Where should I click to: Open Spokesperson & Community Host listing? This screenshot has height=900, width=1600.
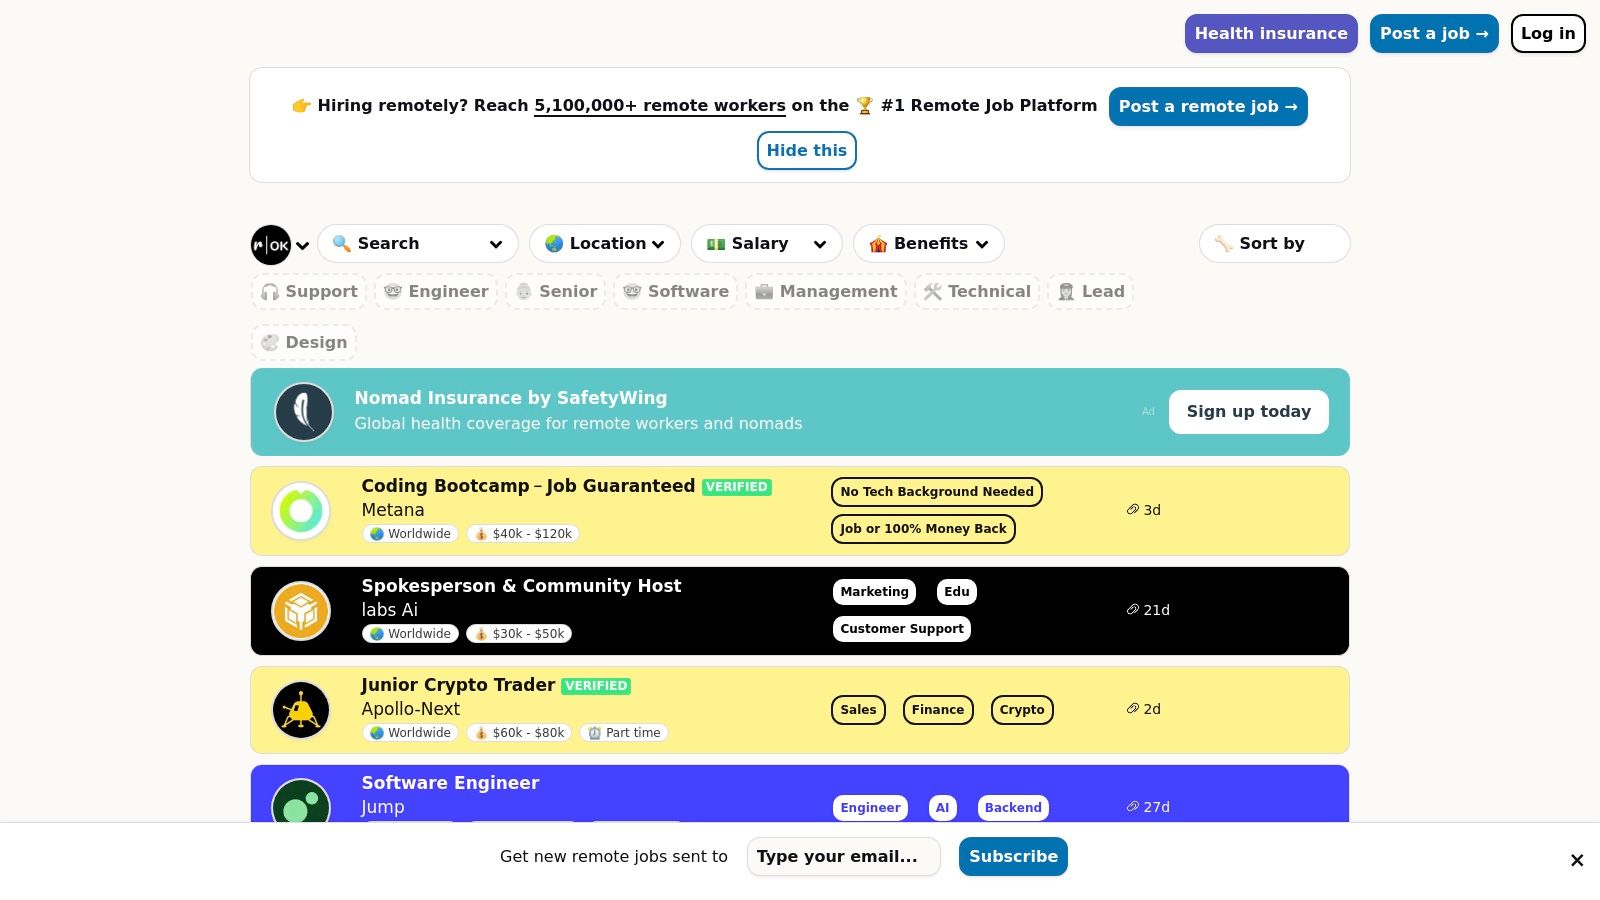pos(521,586)
